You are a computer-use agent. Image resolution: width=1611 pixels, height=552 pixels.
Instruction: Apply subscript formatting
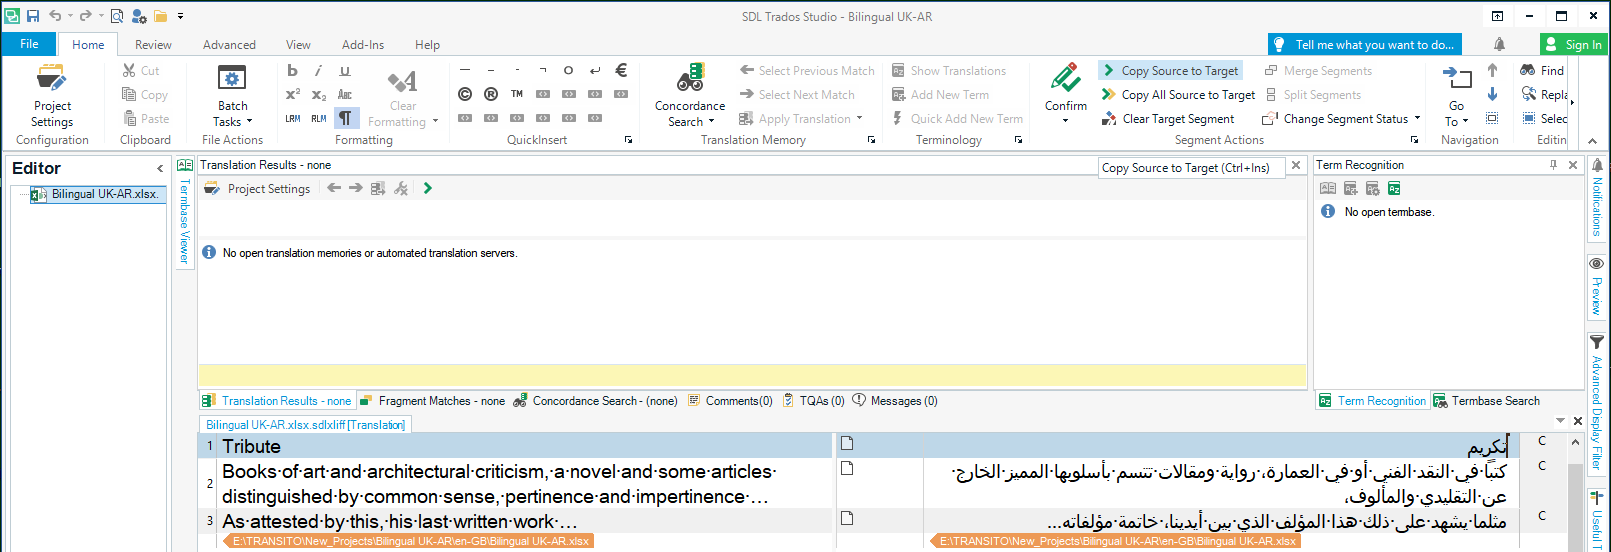pos(318,94)
